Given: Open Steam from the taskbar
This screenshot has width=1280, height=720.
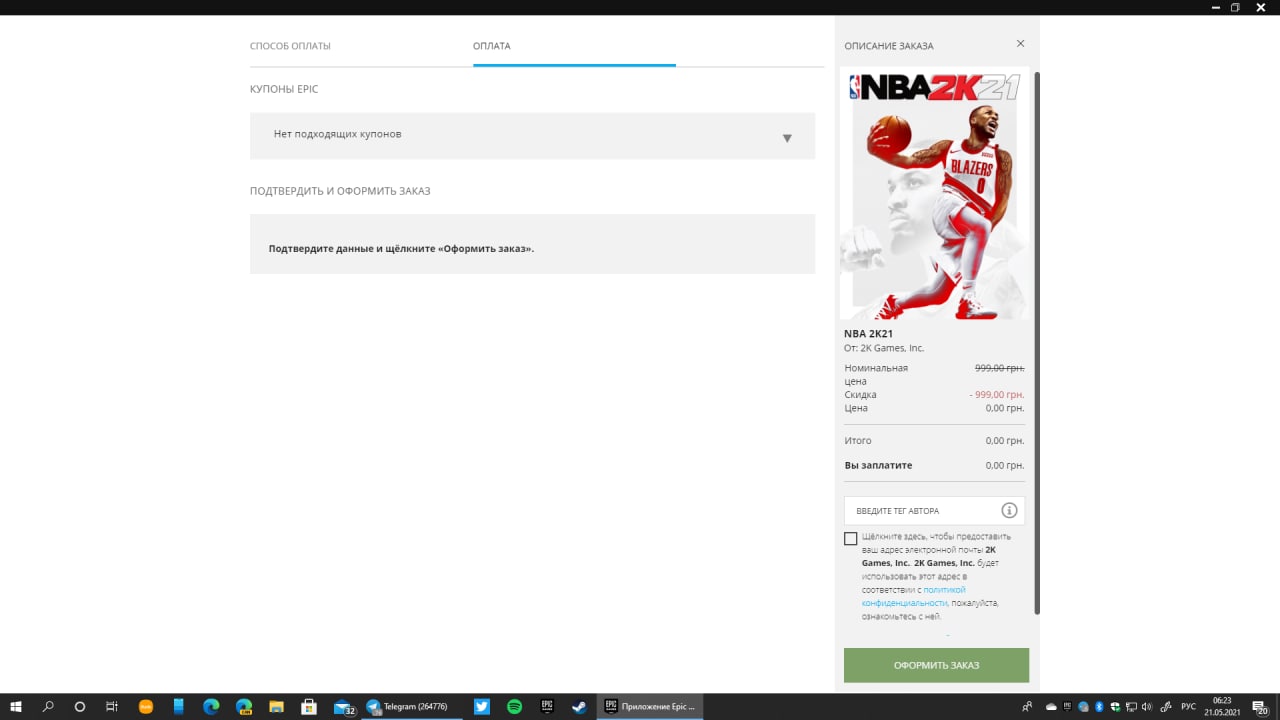Looking at the screenshot, I should tap(579, 707).
